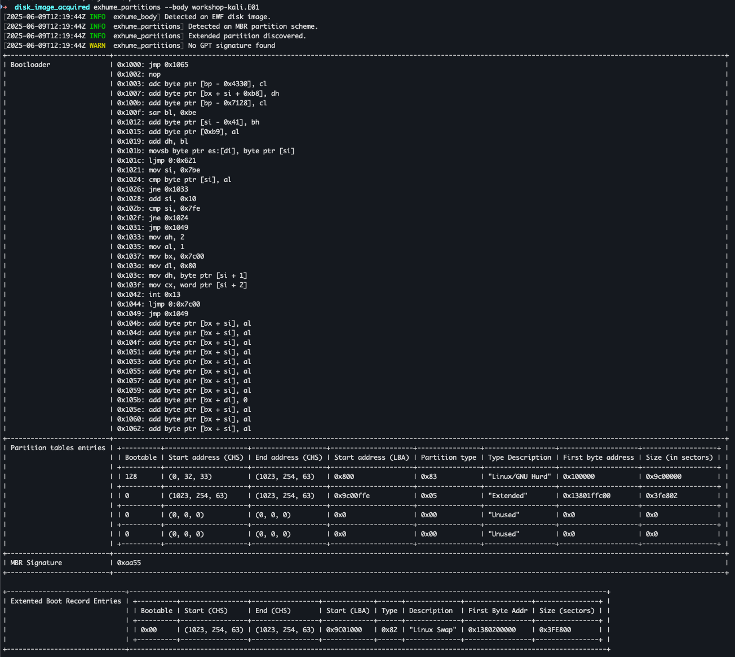
Task: Click the disassembly line '0x1002: nop'
Action: coord(139,74)
